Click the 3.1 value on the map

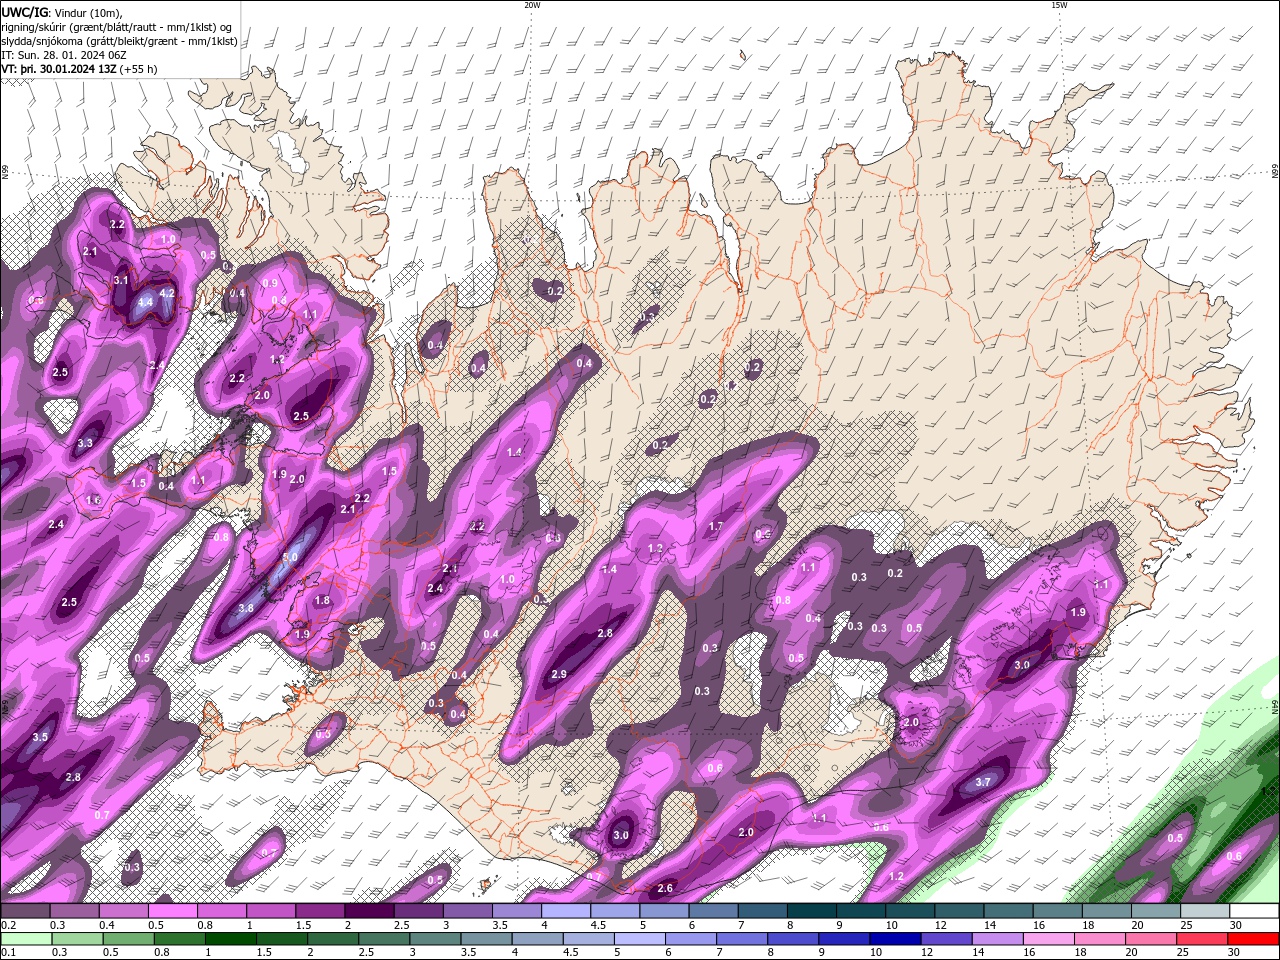click(x=121, y=281)
